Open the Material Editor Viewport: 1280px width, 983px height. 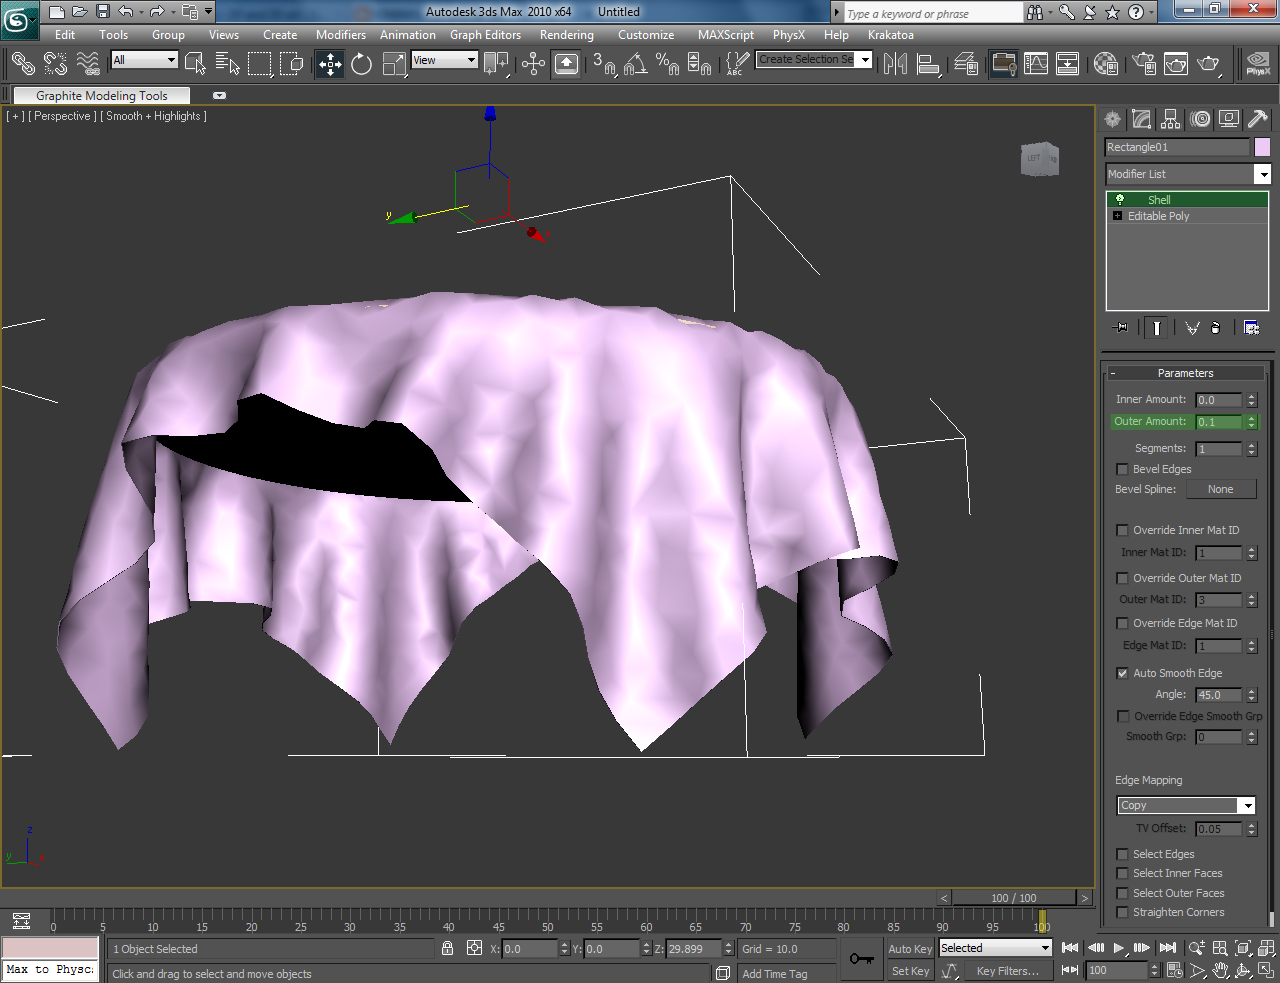tap(1106, 63)
